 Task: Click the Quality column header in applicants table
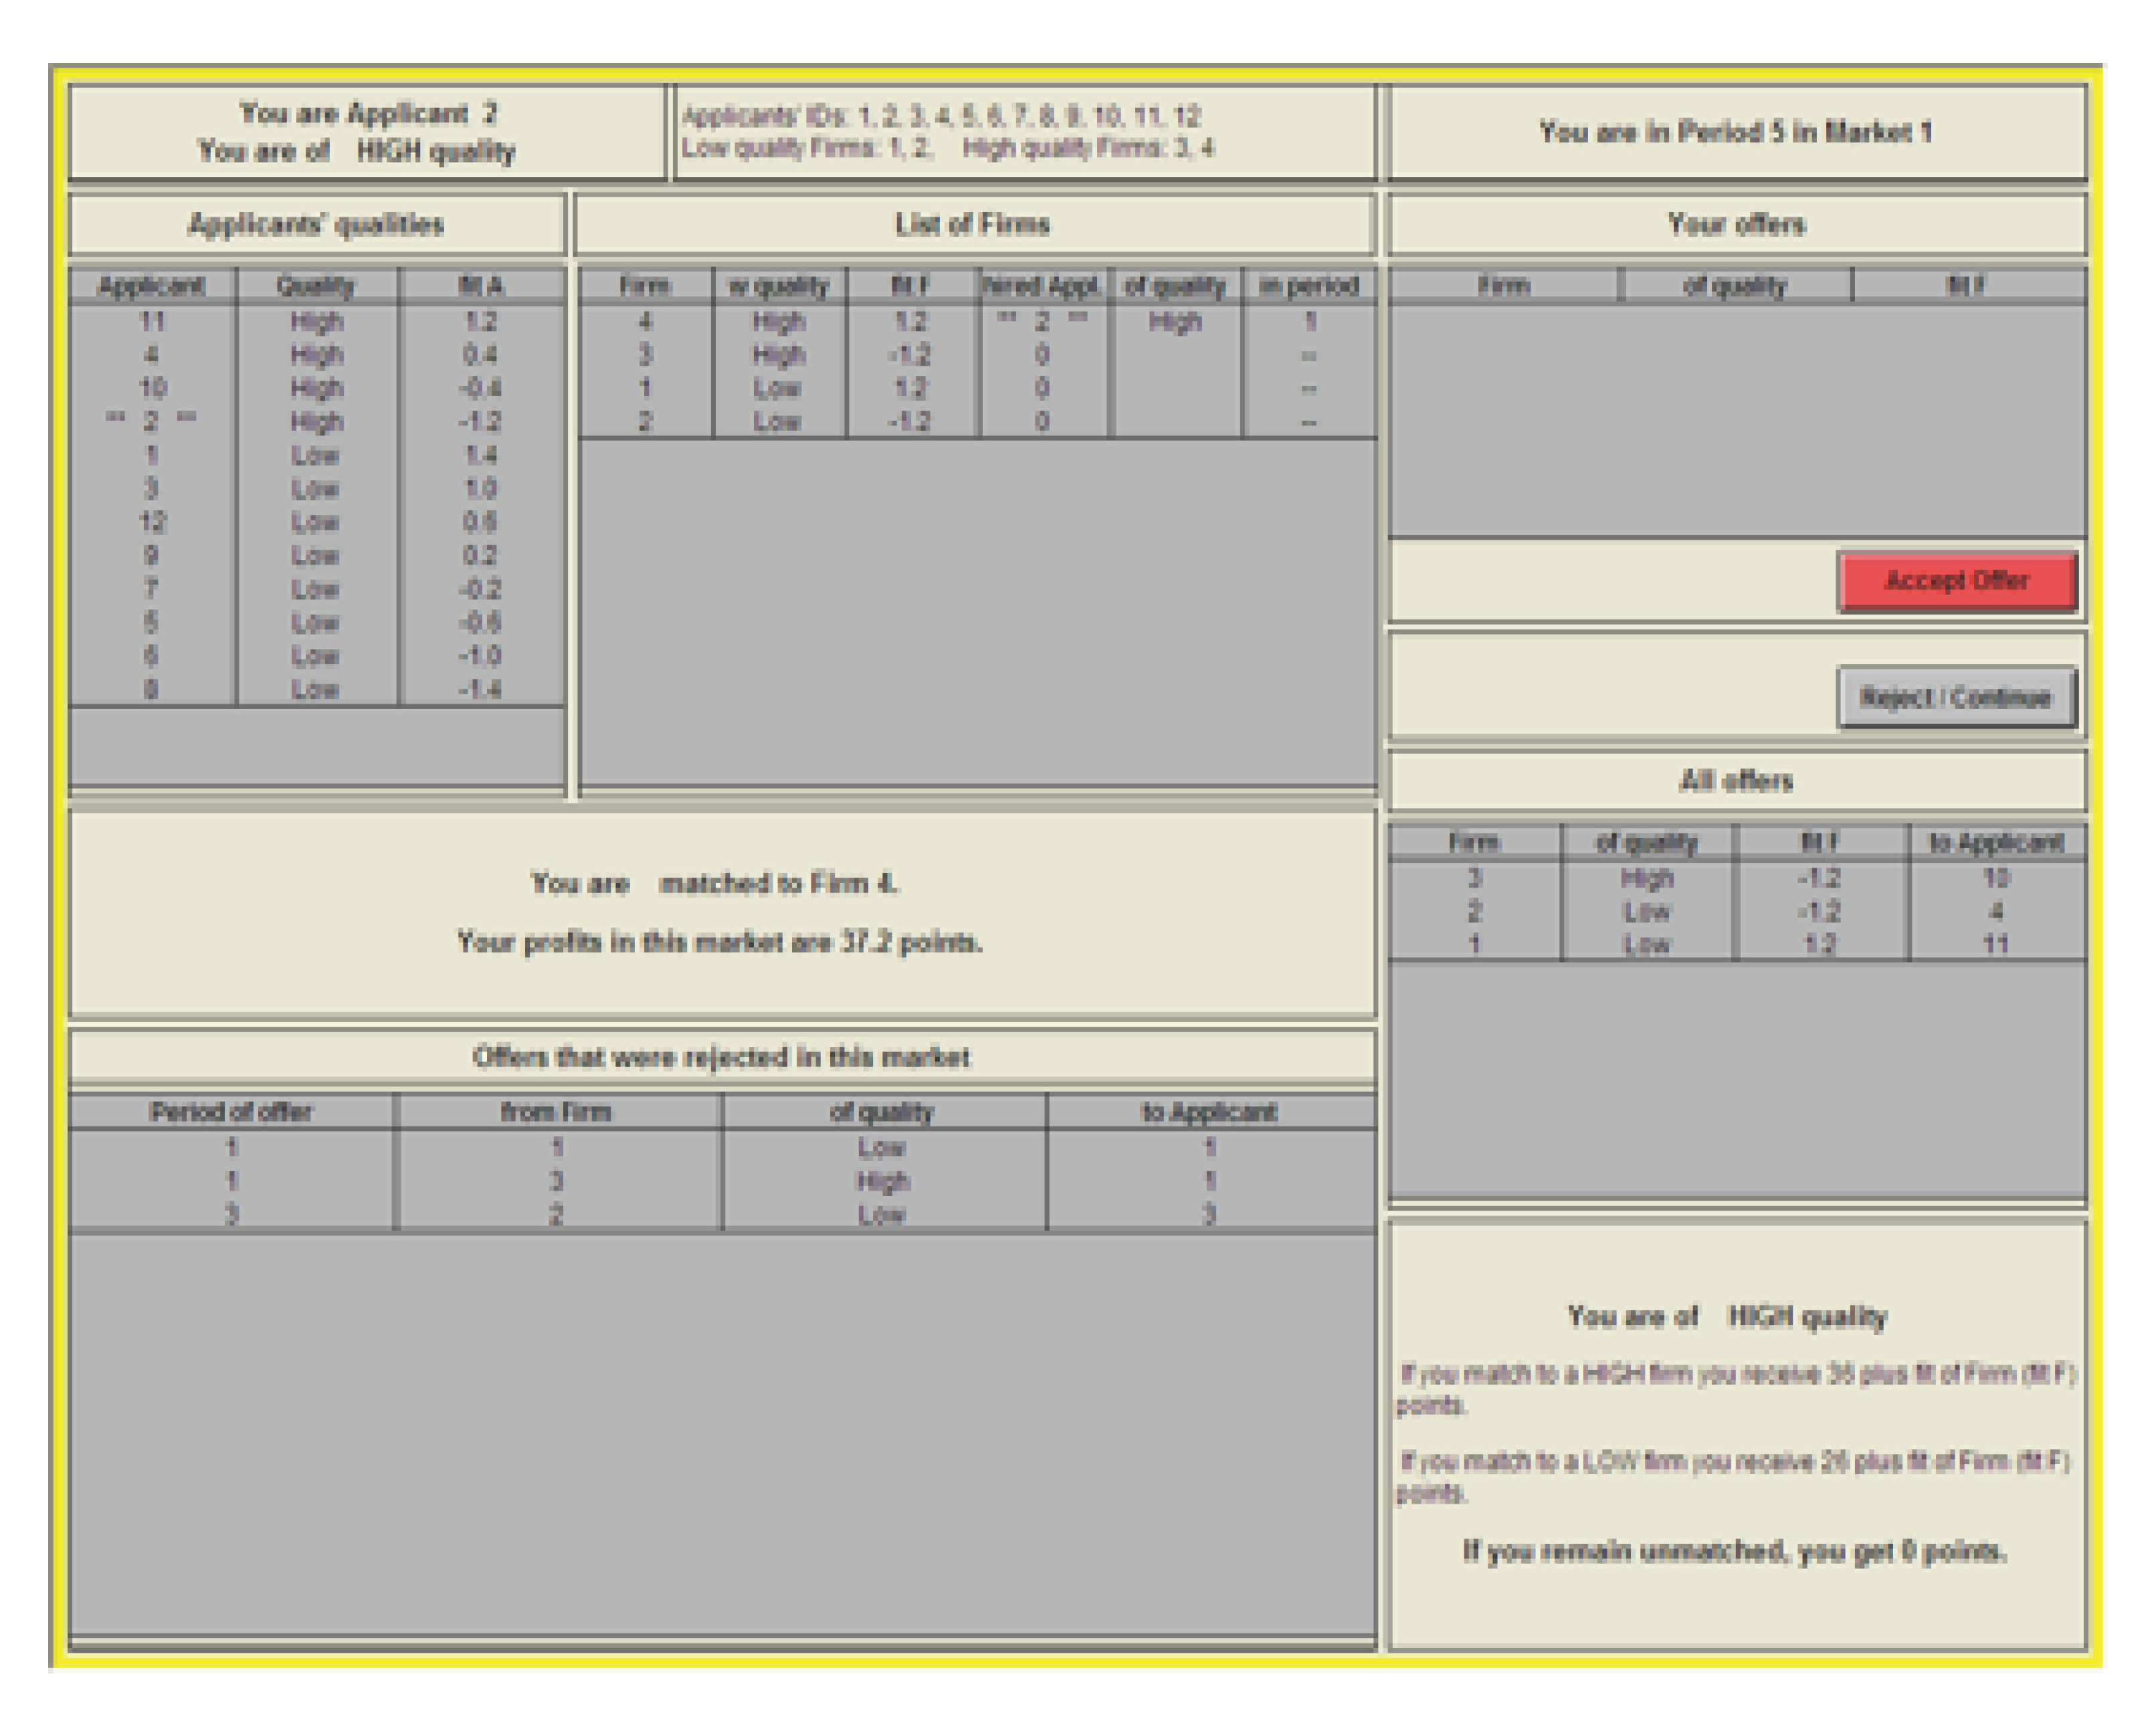tap(316, 286)
